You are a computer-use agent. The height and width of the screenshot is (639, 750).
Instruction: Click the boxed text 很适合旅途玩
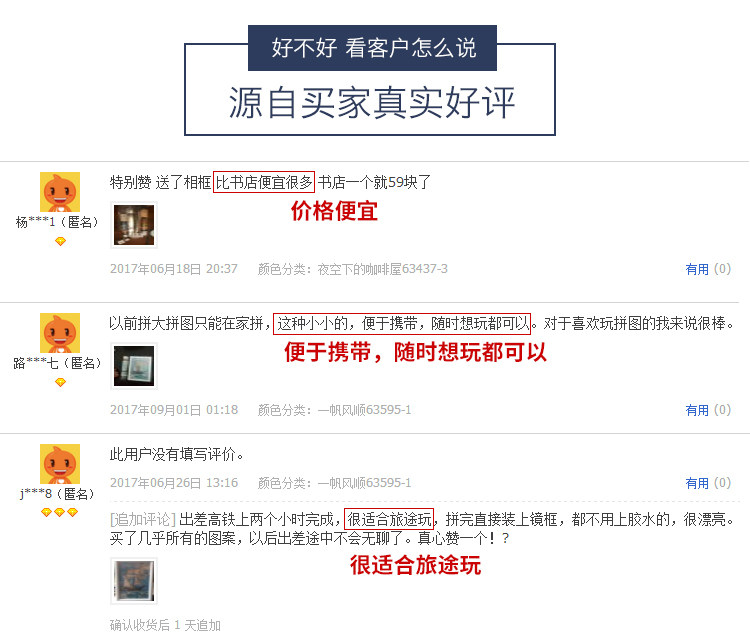pyautogui.click(x=389, y=519)
